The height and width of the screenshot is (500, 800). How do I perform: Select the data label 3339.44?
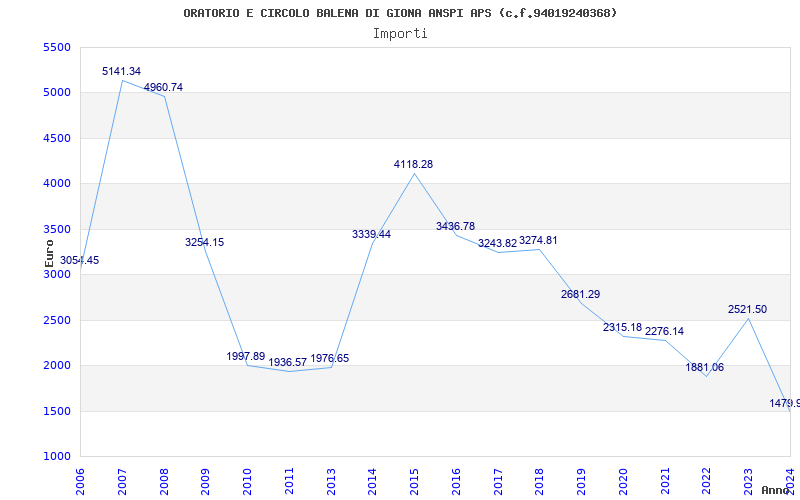(371, 234)
